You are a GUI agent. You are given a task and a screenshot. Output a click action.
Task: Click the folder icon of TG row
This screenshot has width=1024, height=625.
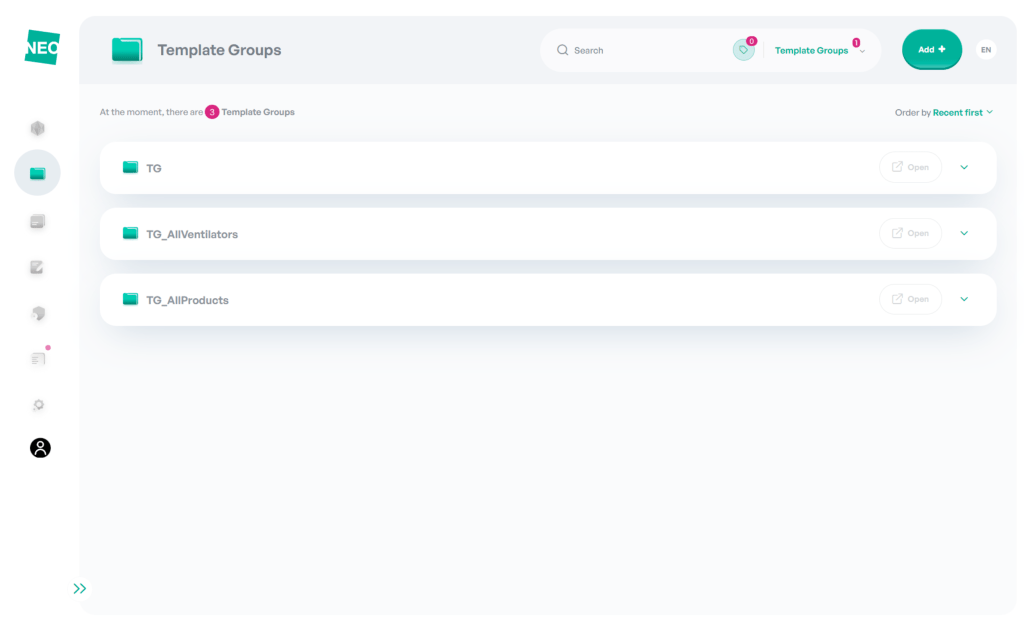pyautogui.click(x=130, y=167)
